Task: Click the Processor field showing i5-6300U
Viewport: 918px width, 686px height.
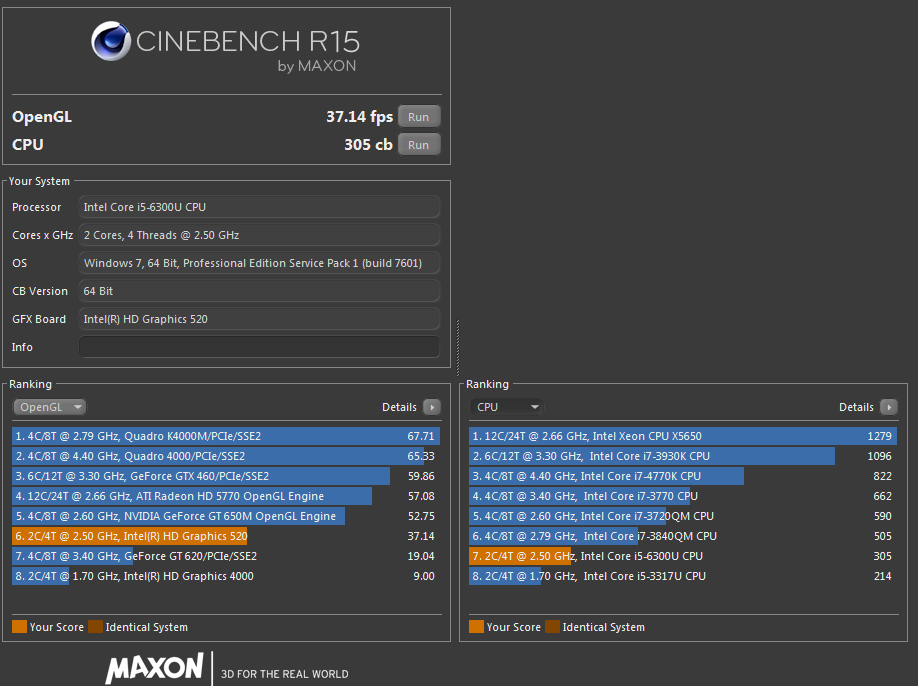Action: coord(258,207)
